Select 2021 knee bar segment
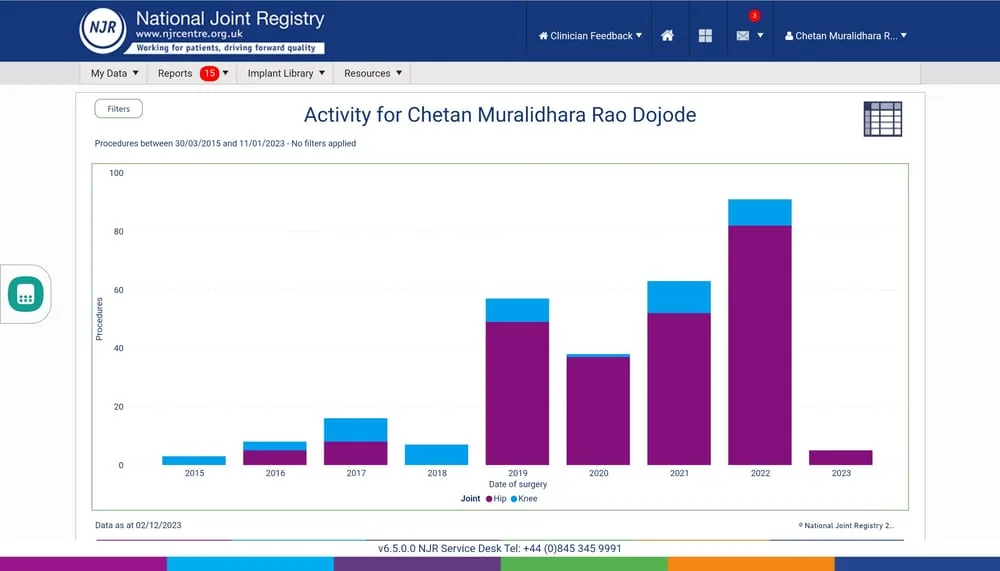 679,297
